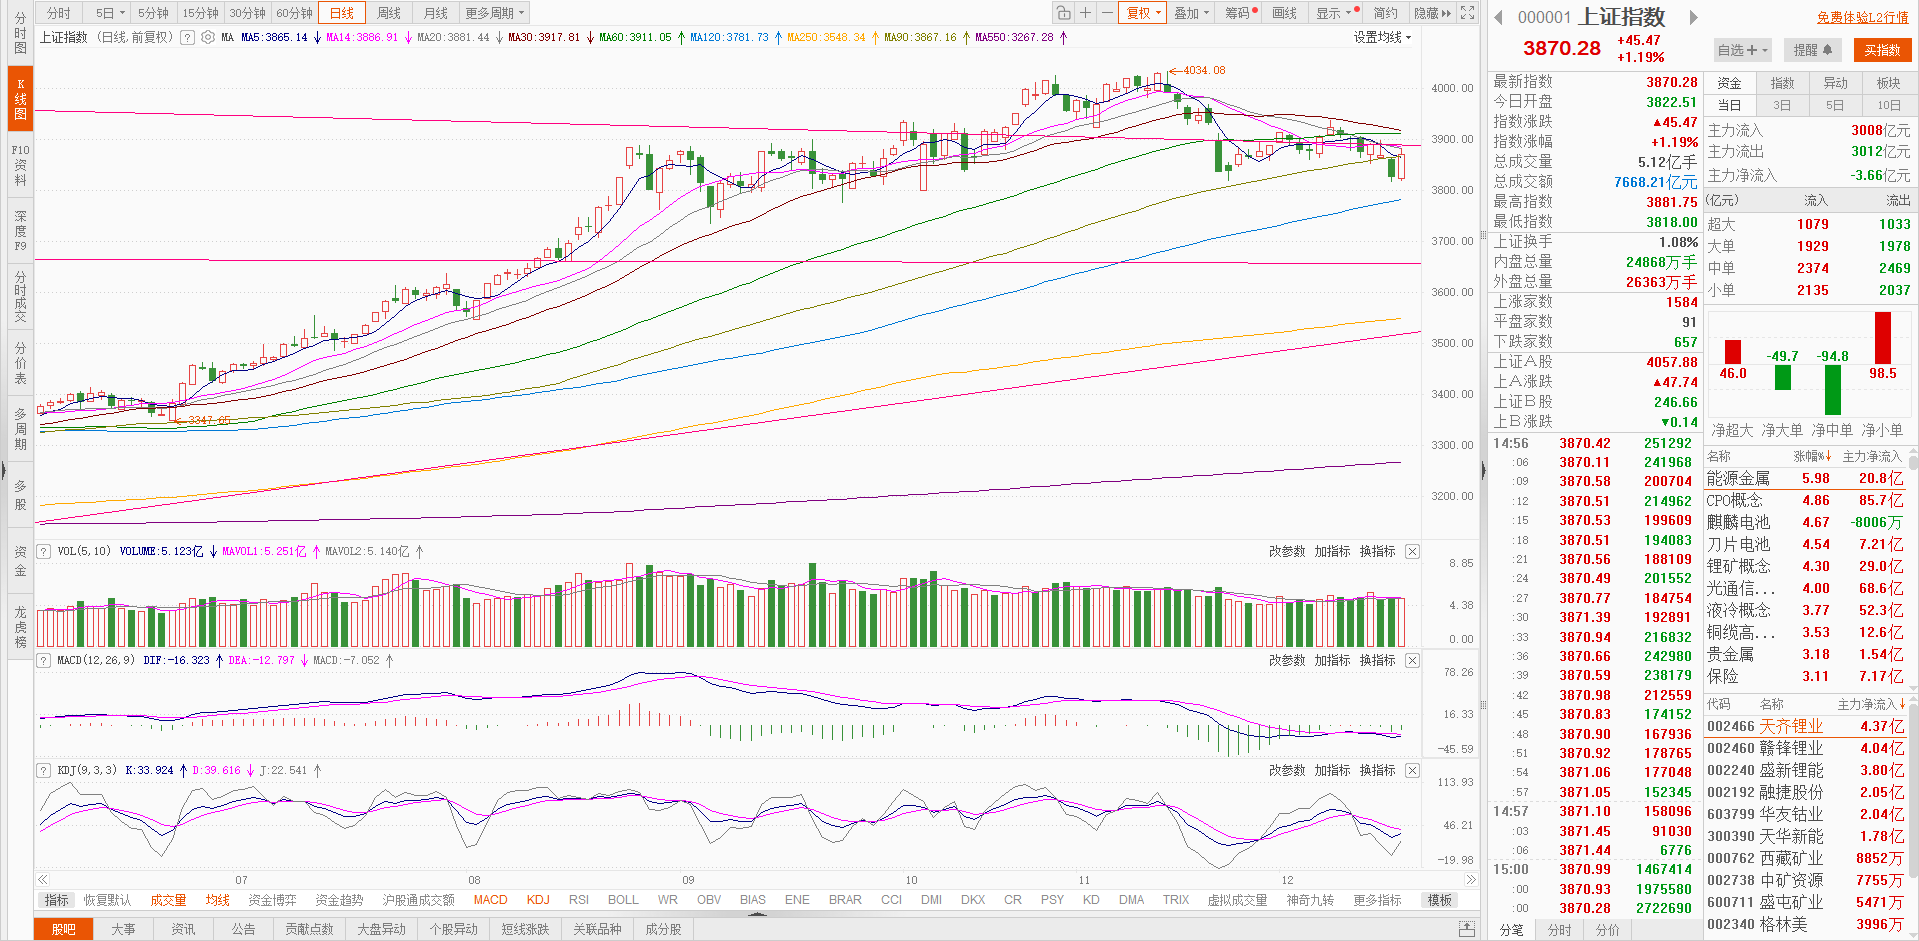Open 免费体验L2行情 link
Viewport: 1919px width, 941px height.
pos(1862,17)
